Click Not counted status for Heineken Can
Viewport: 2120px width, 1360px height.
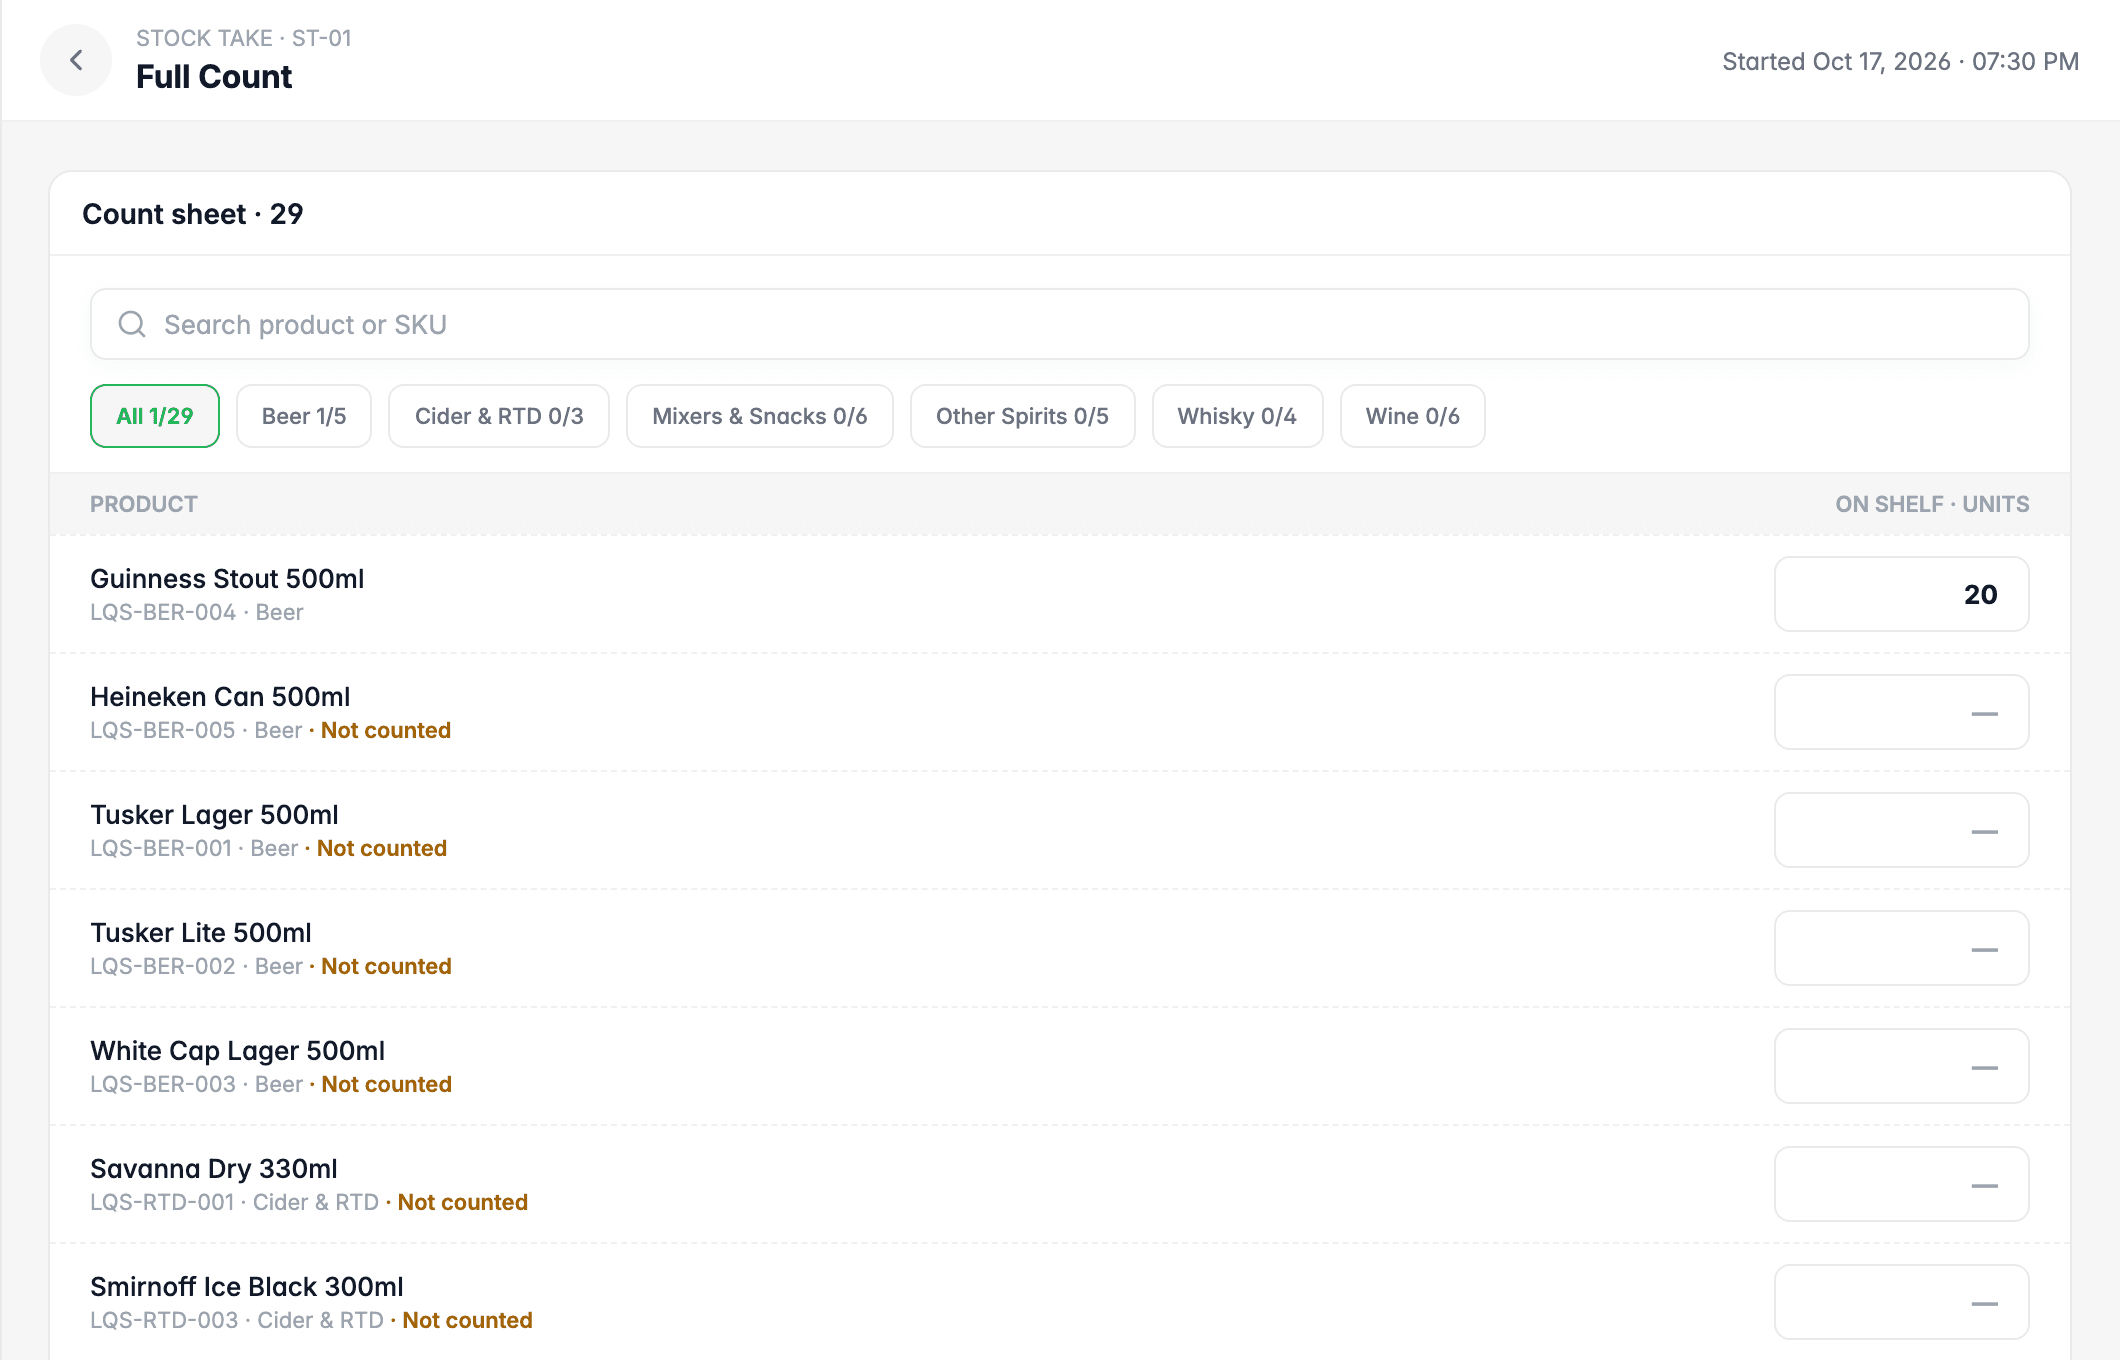click(x=386, y=731)
